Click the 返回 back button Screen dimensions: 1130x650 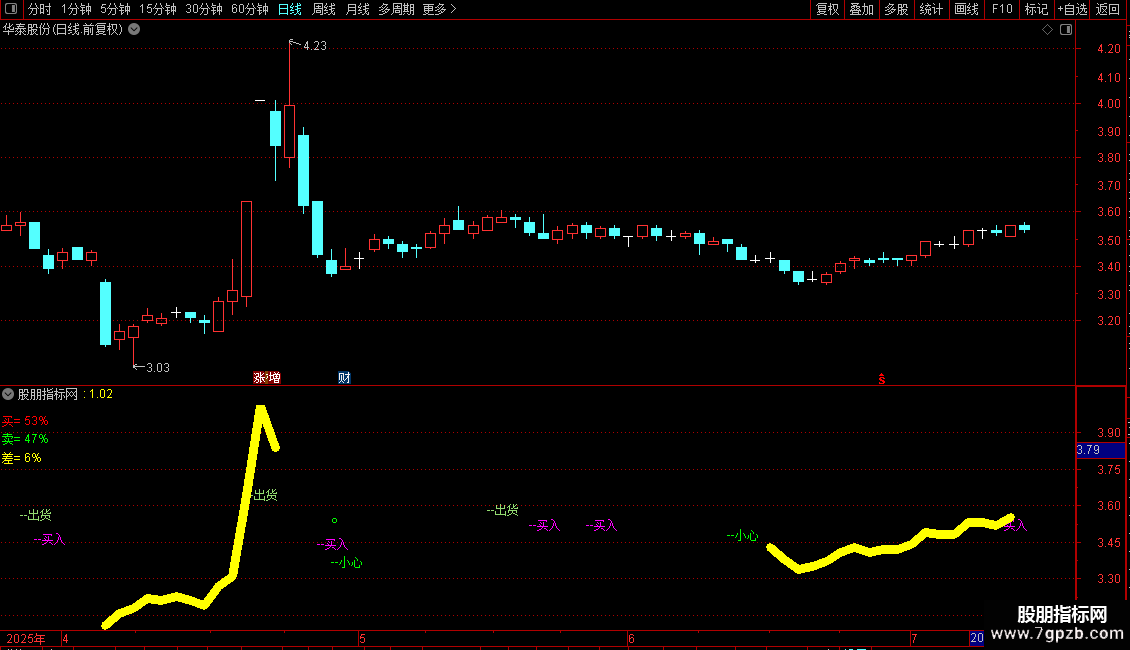(1108, 9)
